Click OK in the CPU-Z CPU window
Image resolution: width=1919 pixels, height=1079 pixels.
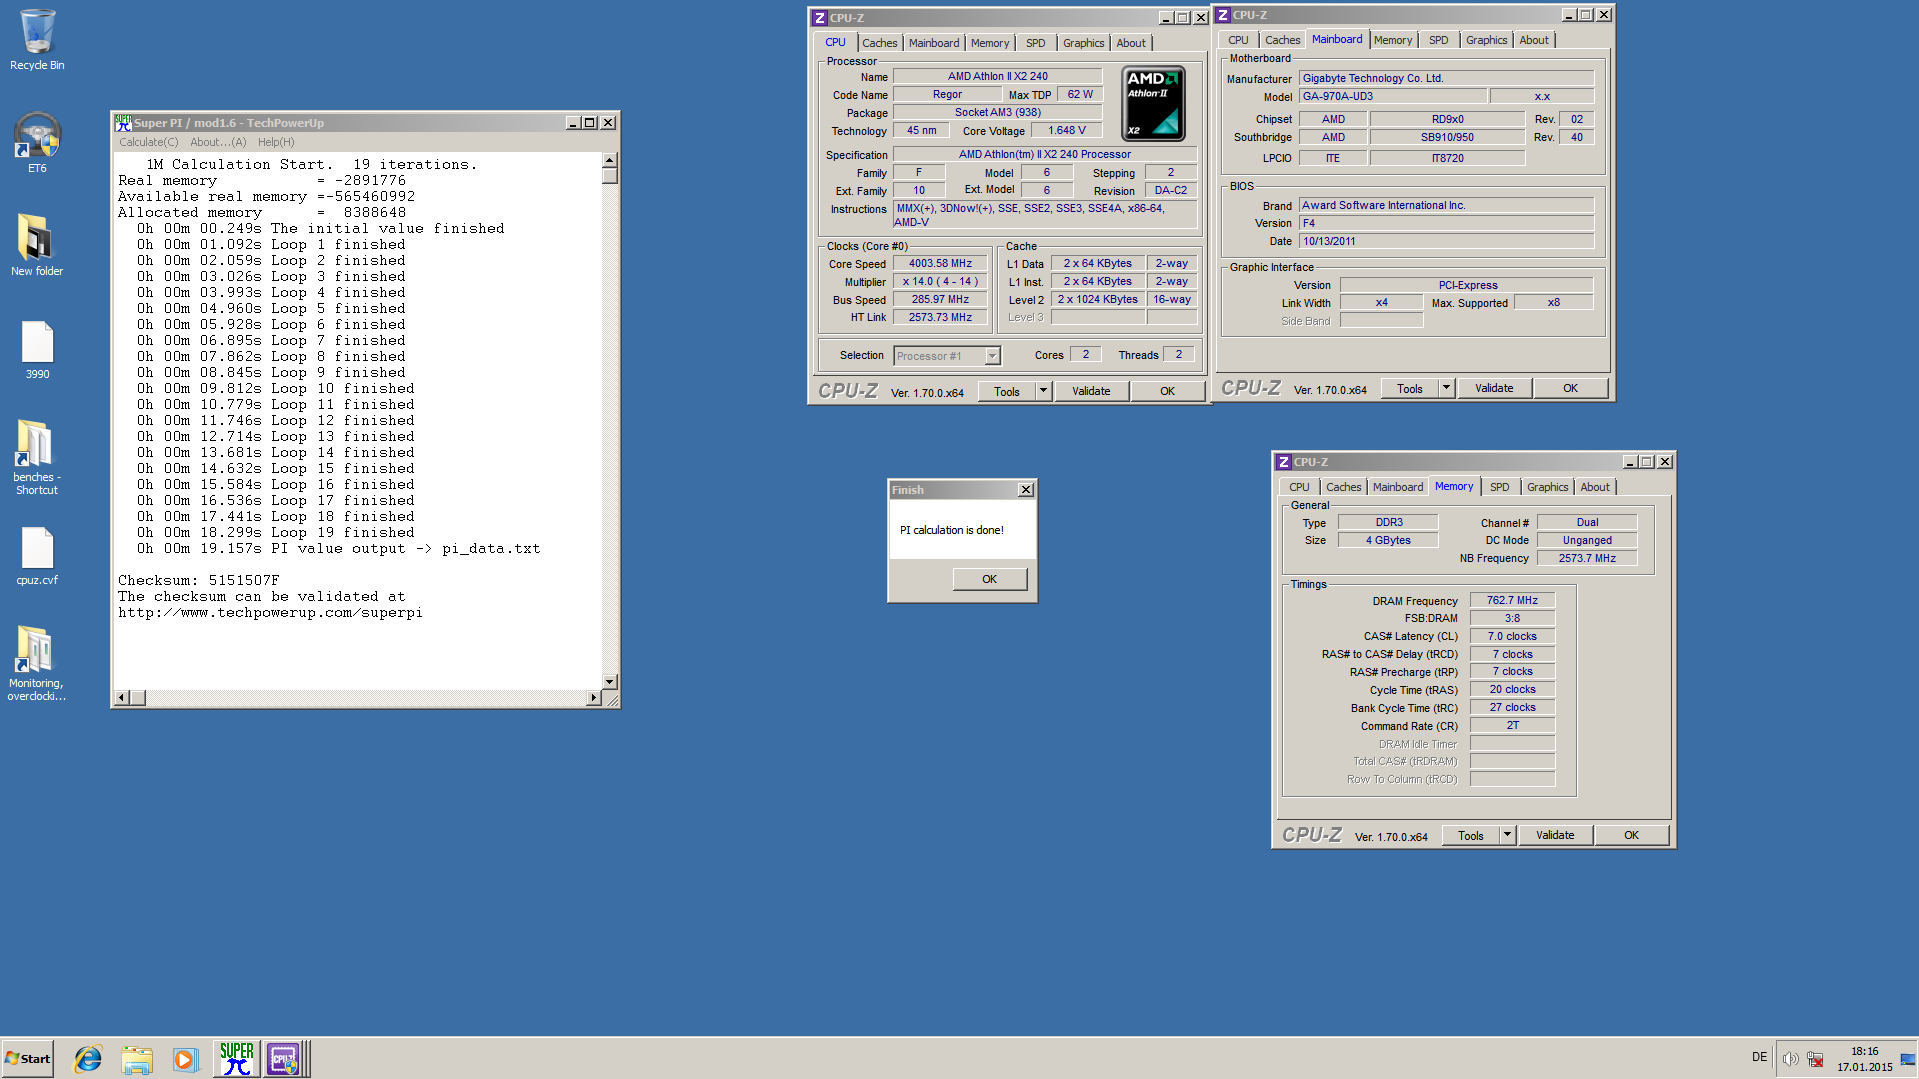tap(1167, 391)
